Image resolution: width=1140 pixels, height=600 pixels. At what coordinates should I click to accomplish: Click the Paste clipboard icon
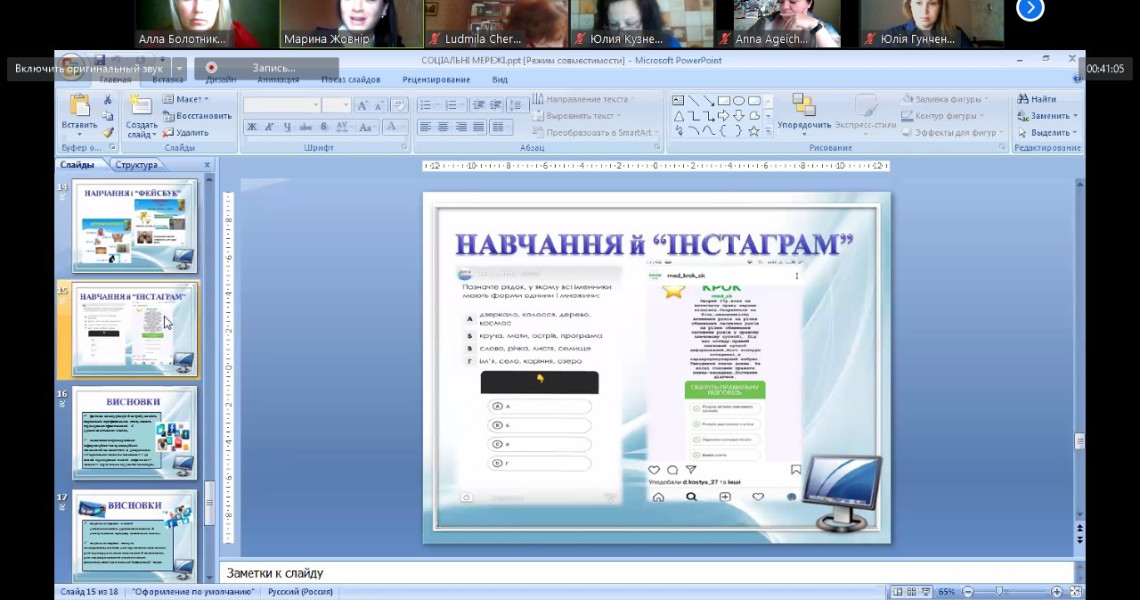[x=79, y=105]
